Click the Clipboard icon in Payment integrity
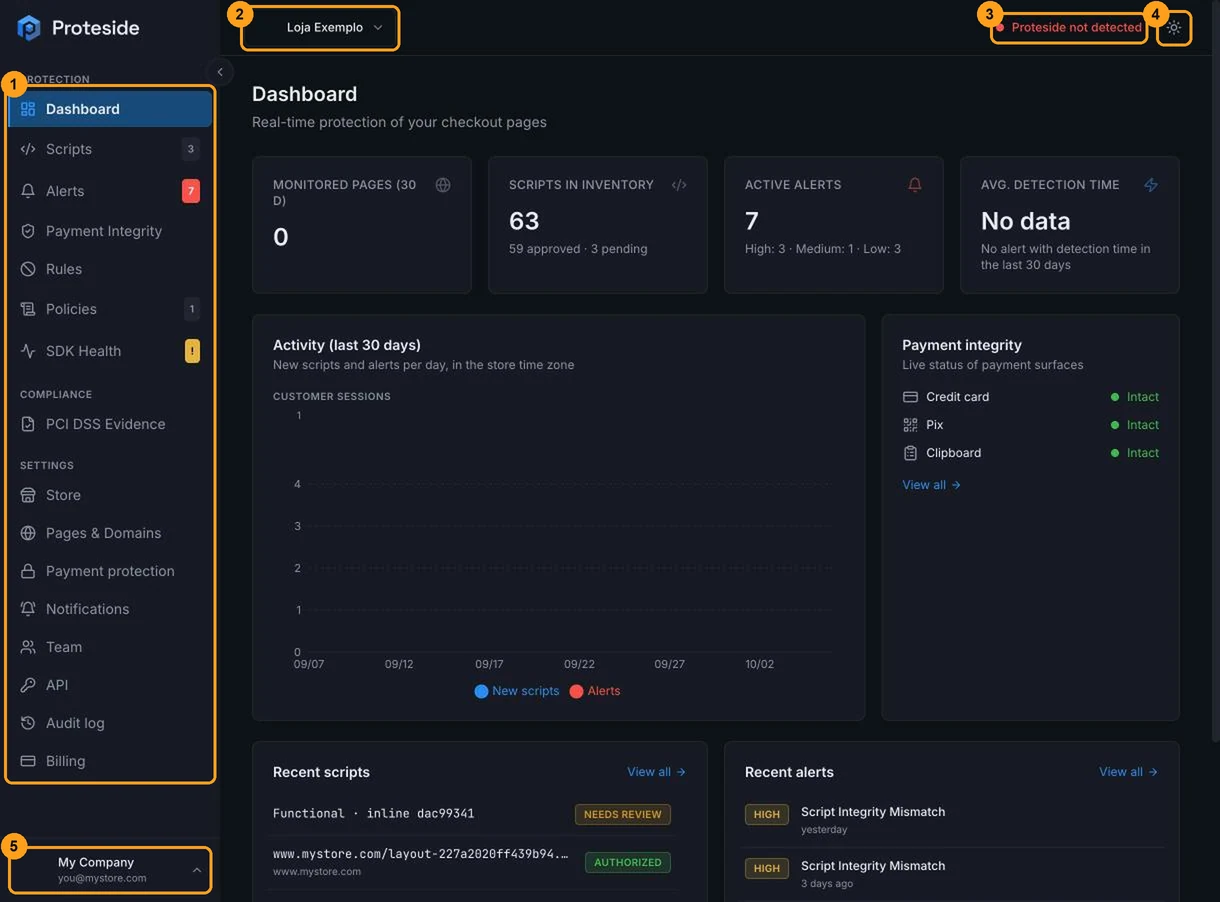Image resolution: width=1220 pixels, height=902 pixels. [910, 453]
